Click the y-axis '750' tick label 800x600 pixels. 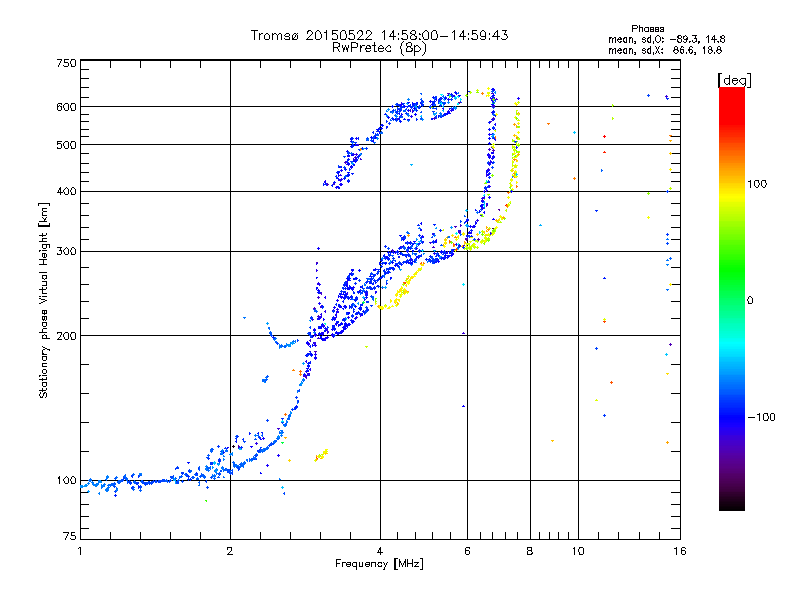66,63
